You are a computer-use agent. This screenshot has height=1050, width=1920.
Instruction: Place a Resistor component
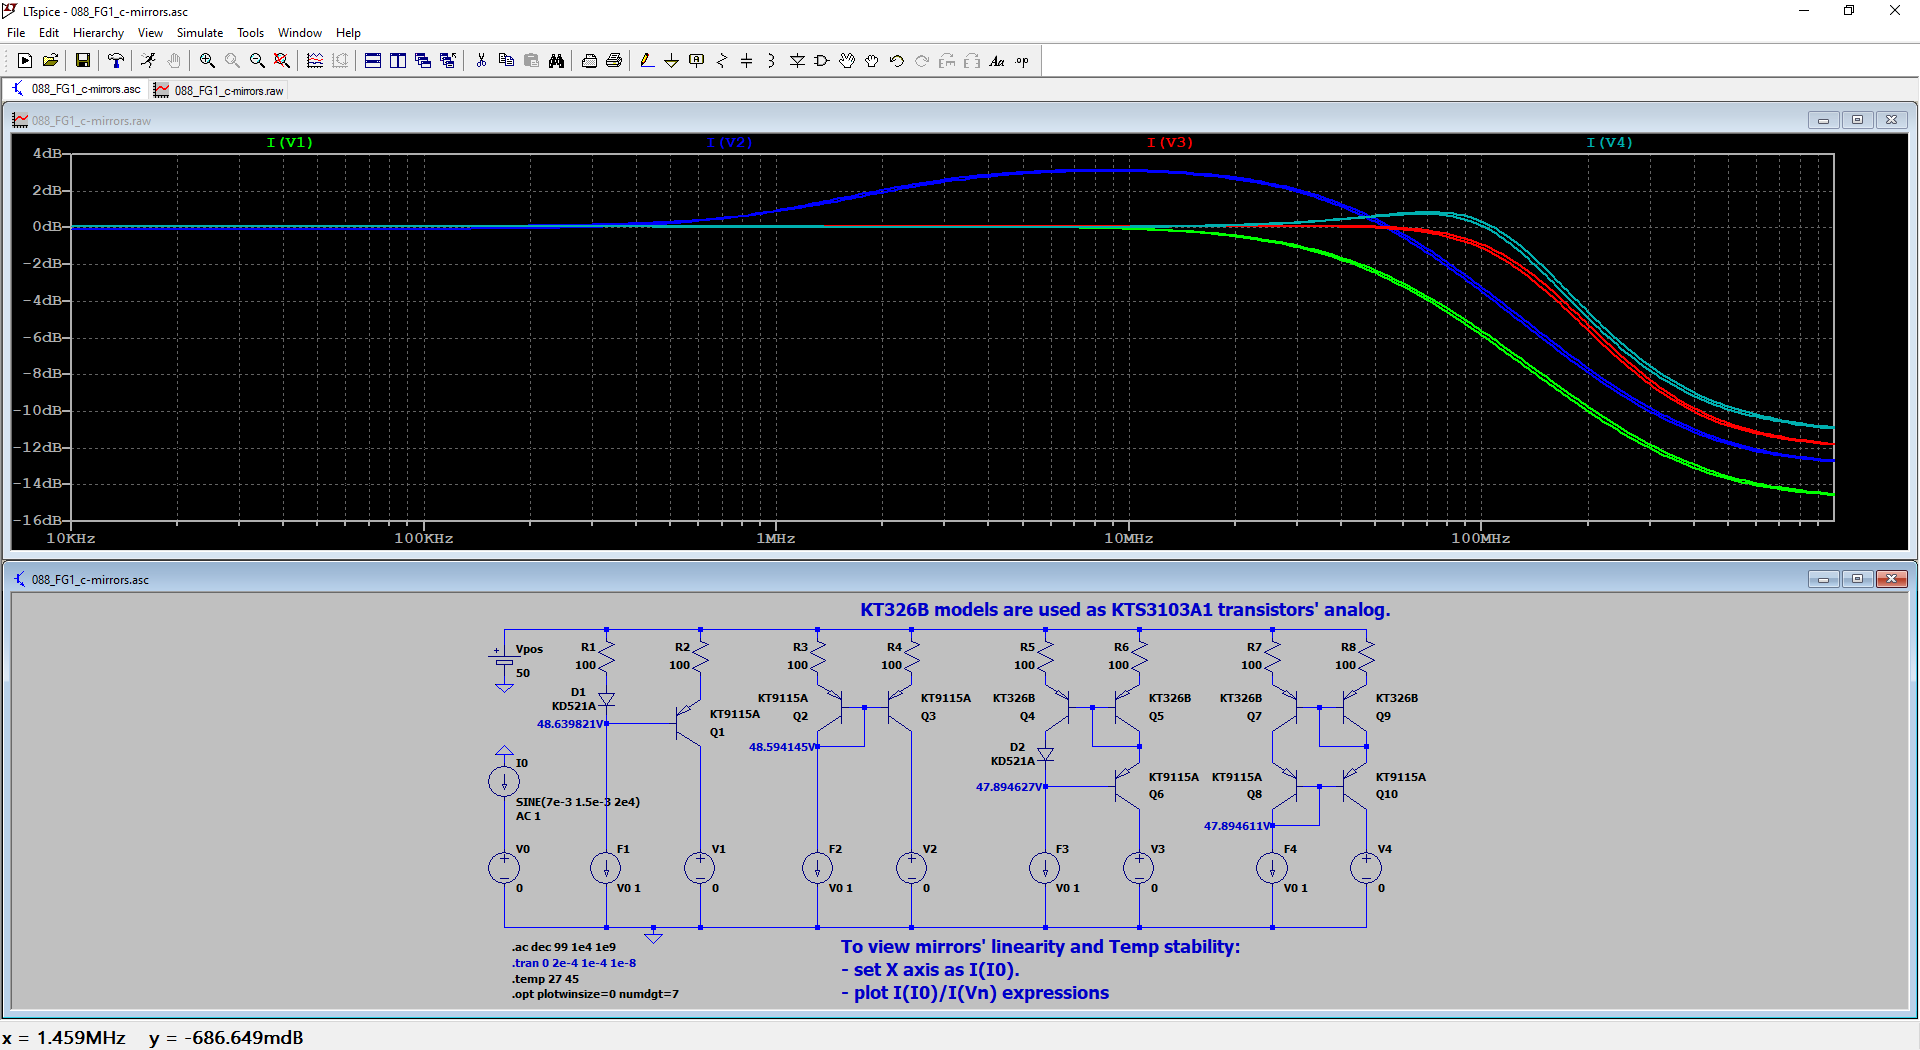(722, 61)
